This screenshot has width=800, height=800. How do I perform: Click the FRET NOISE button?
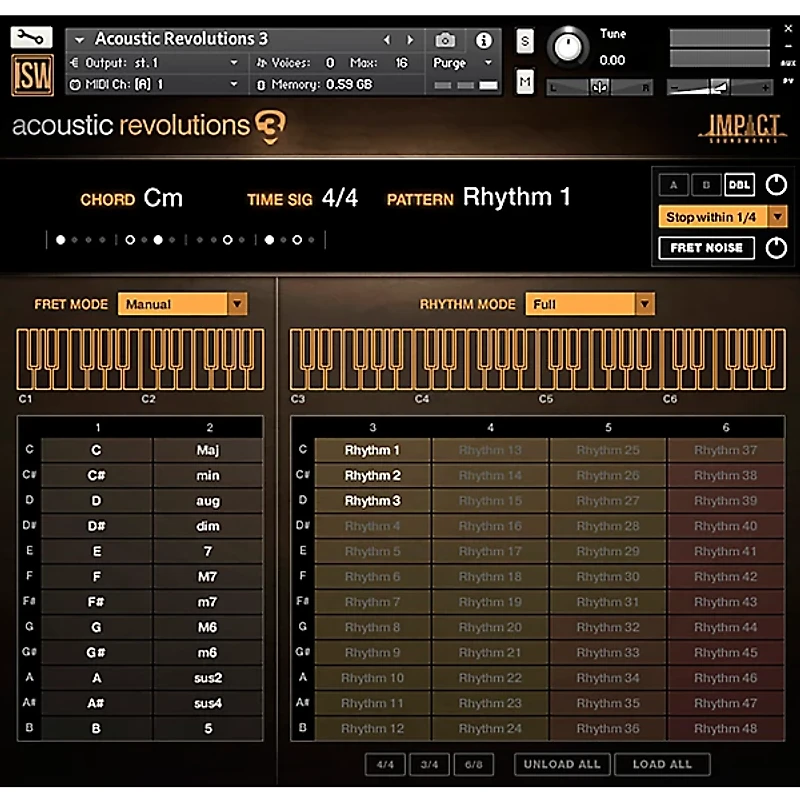point(707,247)
